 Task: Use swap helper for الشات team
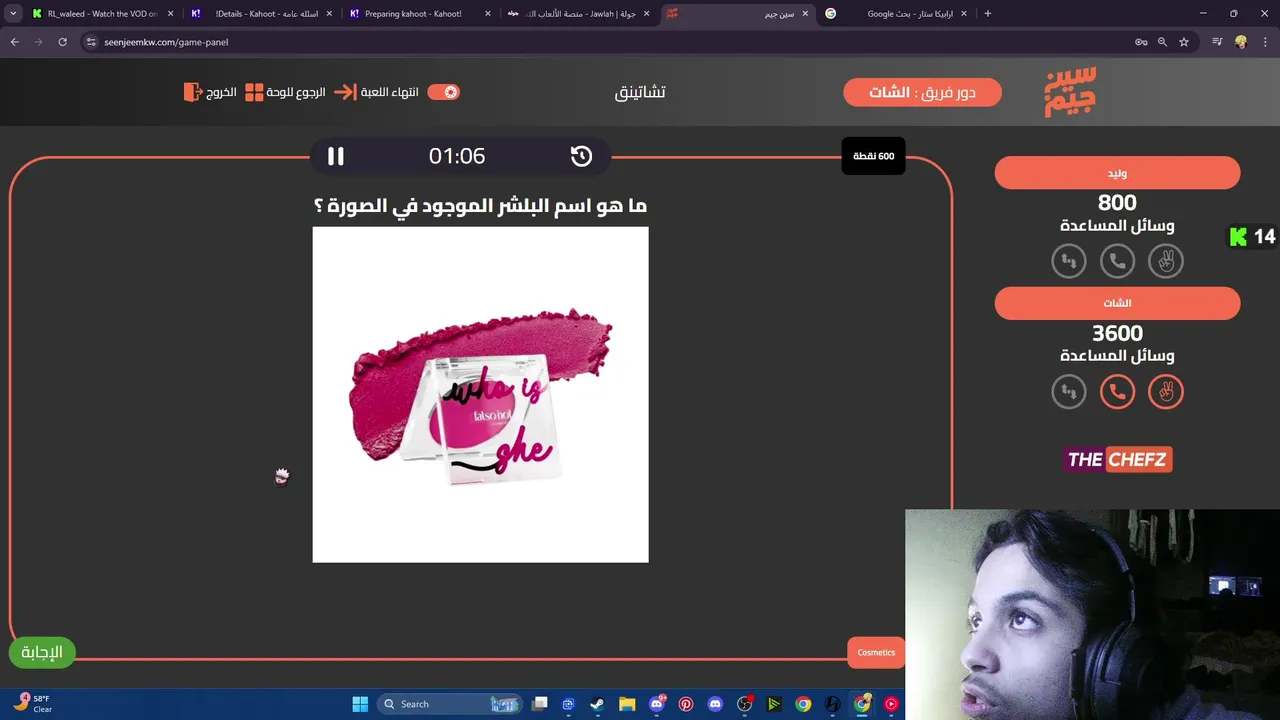(x=1069, y=391)
